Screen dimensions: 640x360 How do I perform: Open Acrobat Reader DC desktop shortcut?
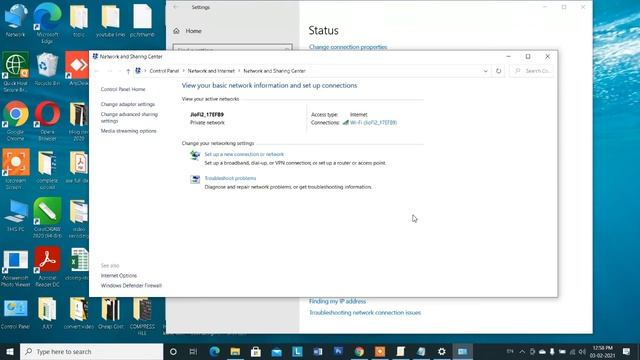click(47, 267)
